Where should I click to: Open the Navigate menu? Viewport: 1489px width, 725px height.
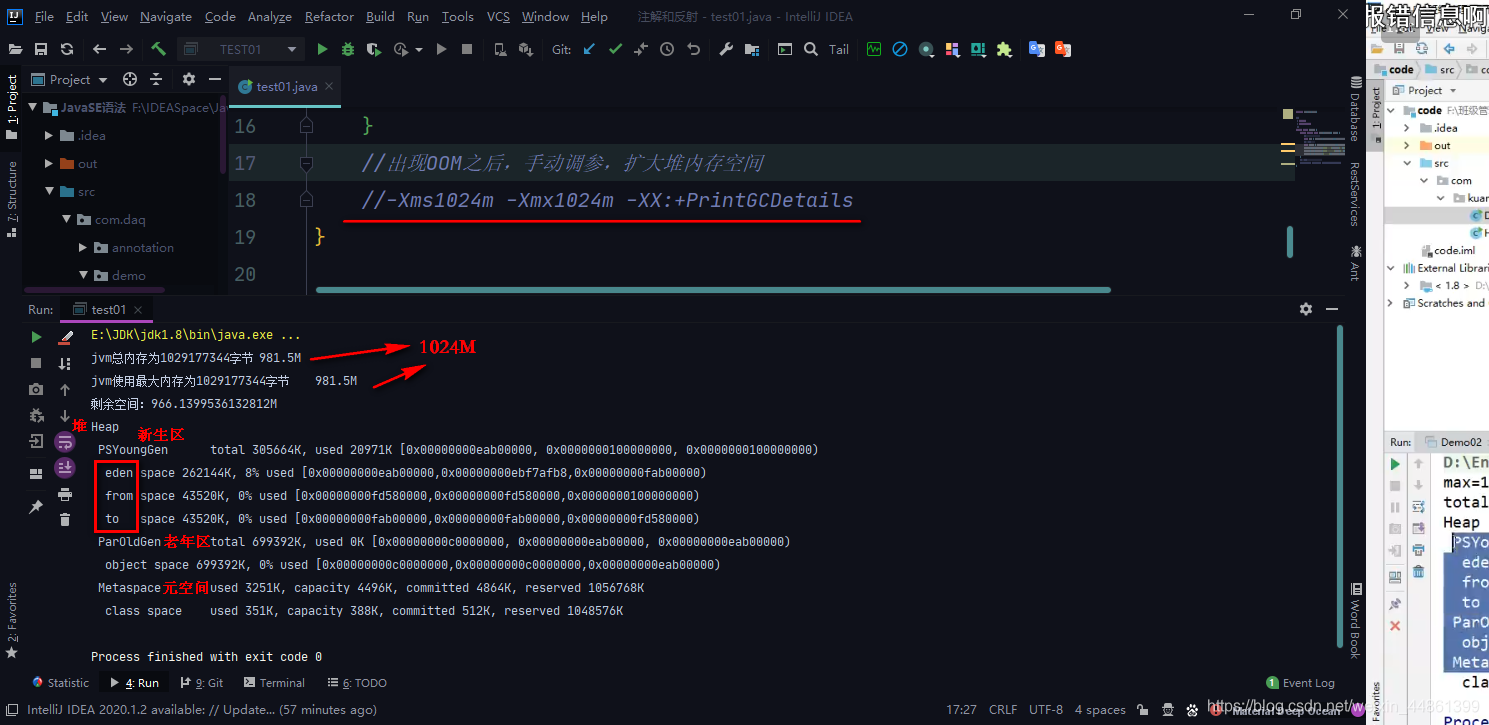[166, 17]
